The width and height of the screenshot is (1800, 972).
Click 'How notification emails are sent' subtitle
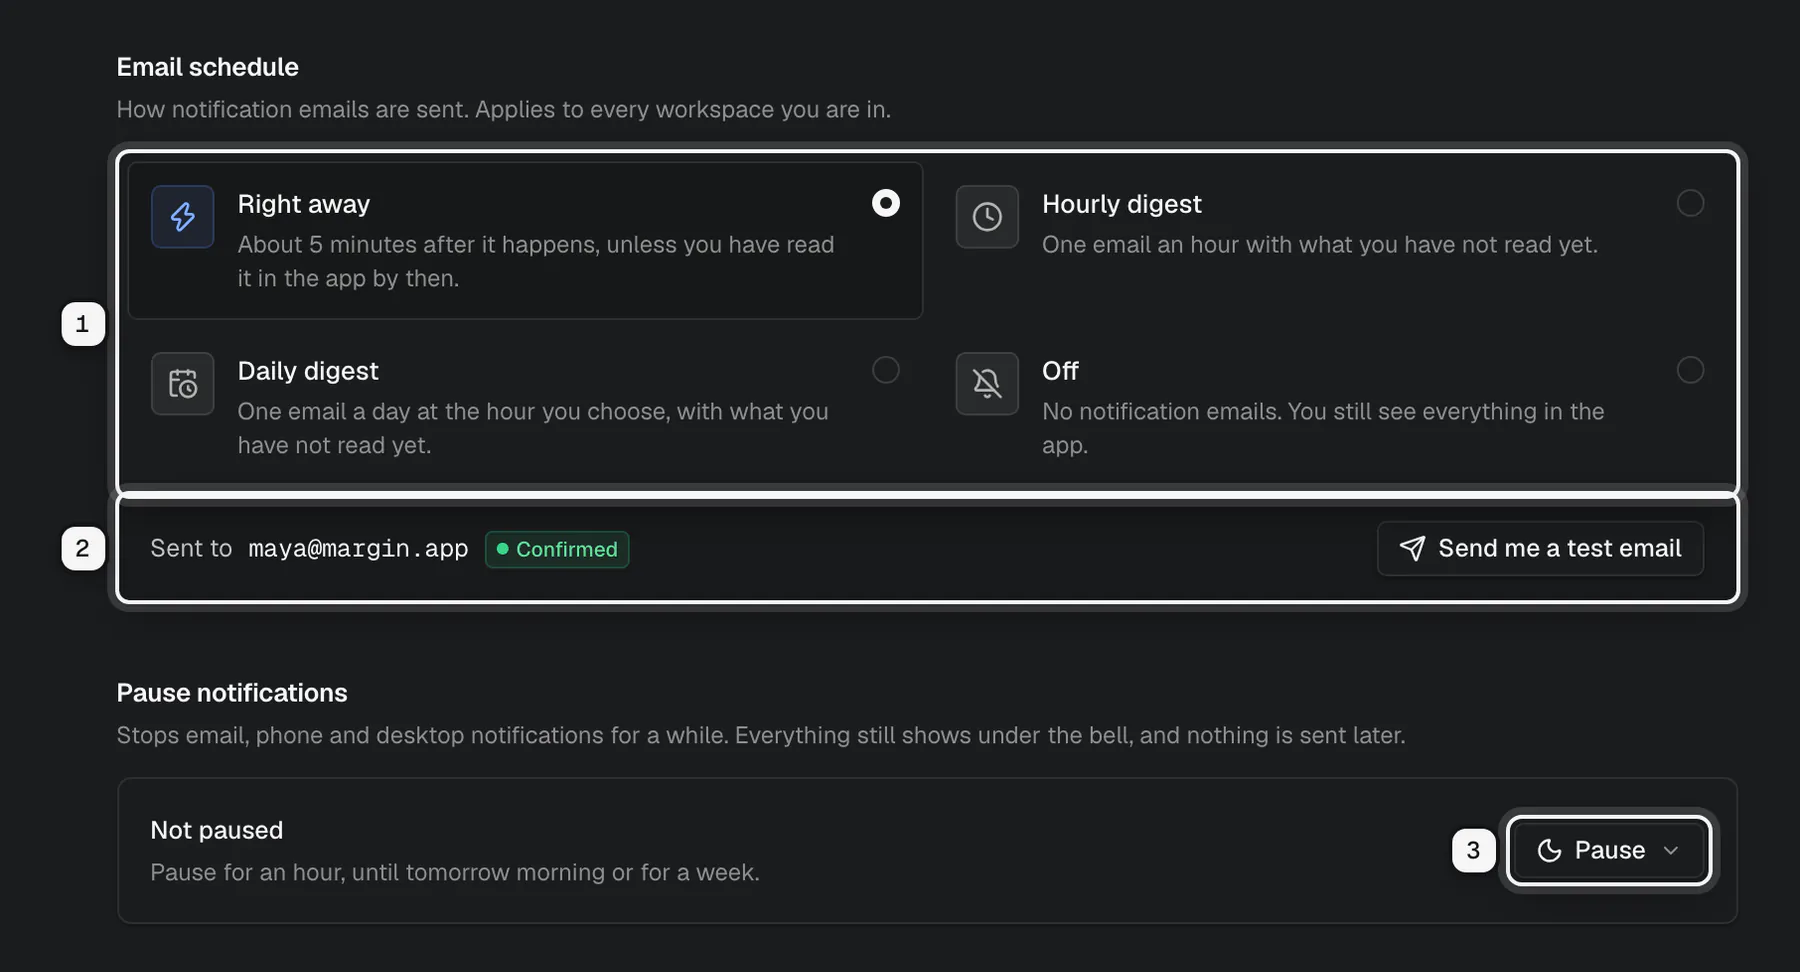[x=504, y=109]
